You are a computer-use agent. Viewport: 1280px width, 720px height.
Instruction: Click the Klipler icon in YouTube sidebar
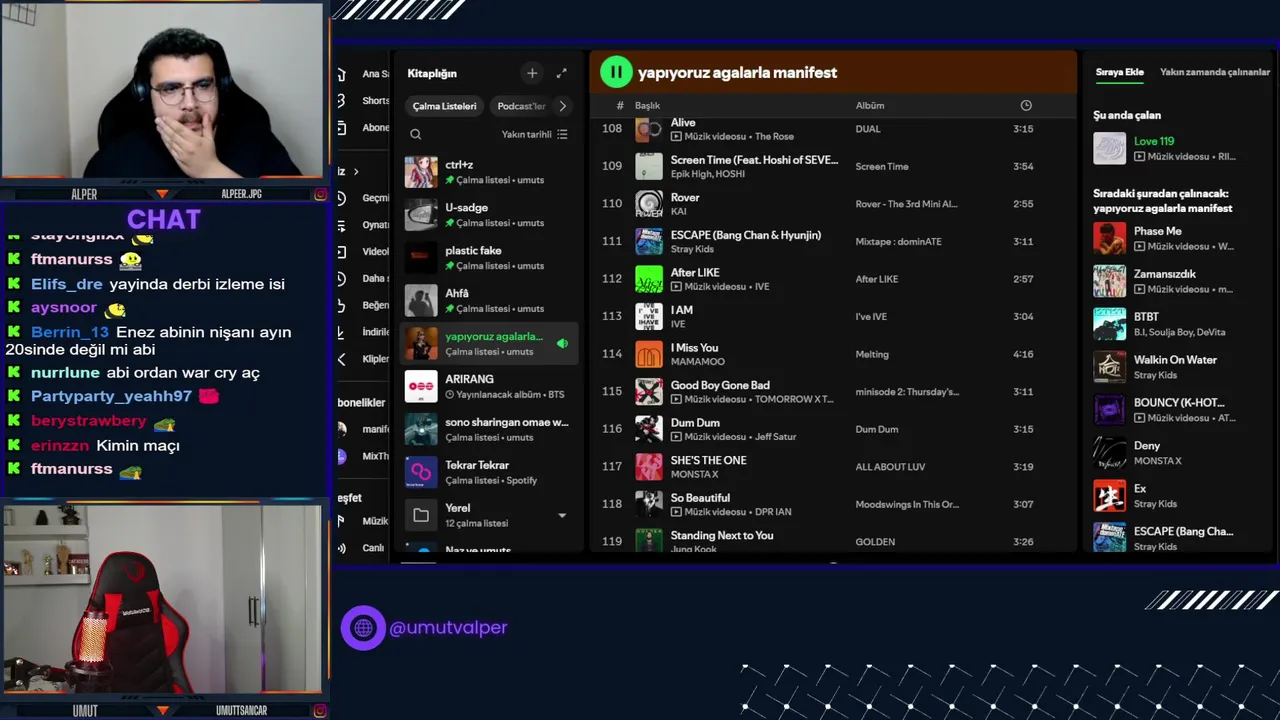coord(341,359)
